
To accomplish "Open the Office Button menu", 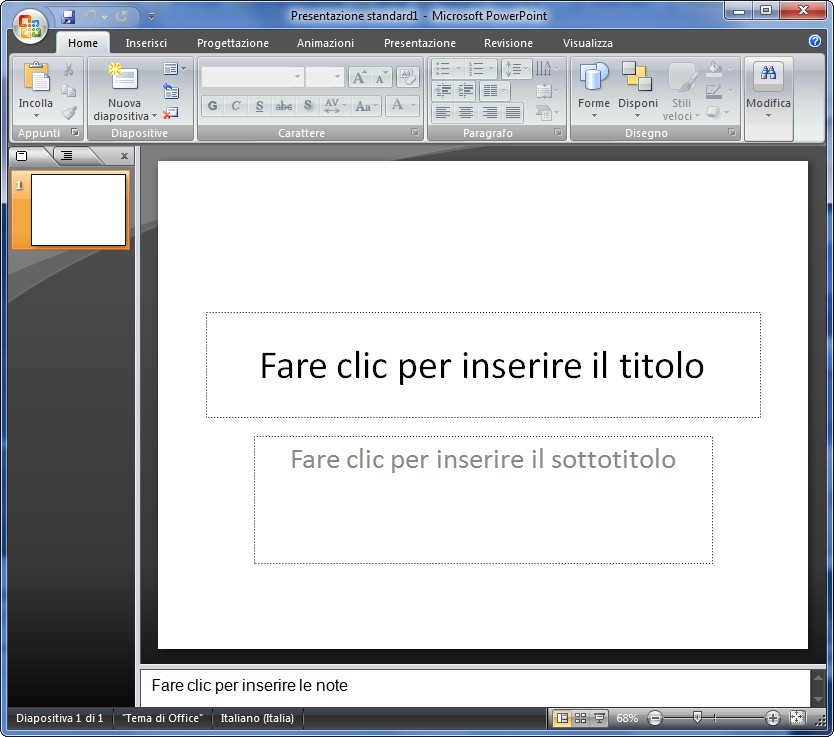I will (x=30, y=26).
